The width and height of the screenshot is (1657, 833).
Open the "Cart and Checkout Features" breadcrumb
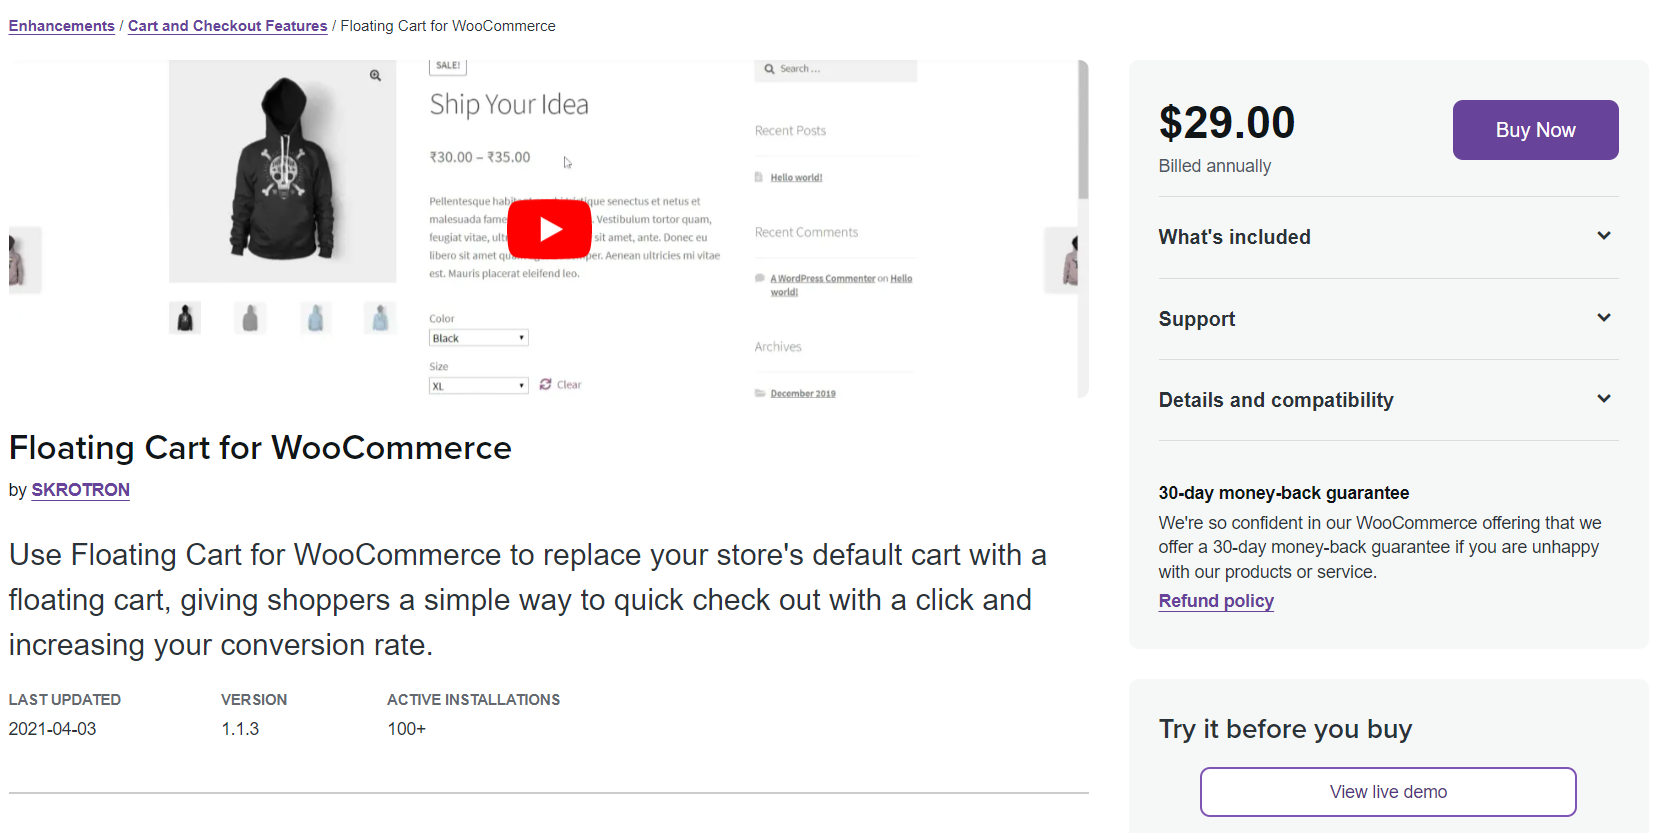227,25
